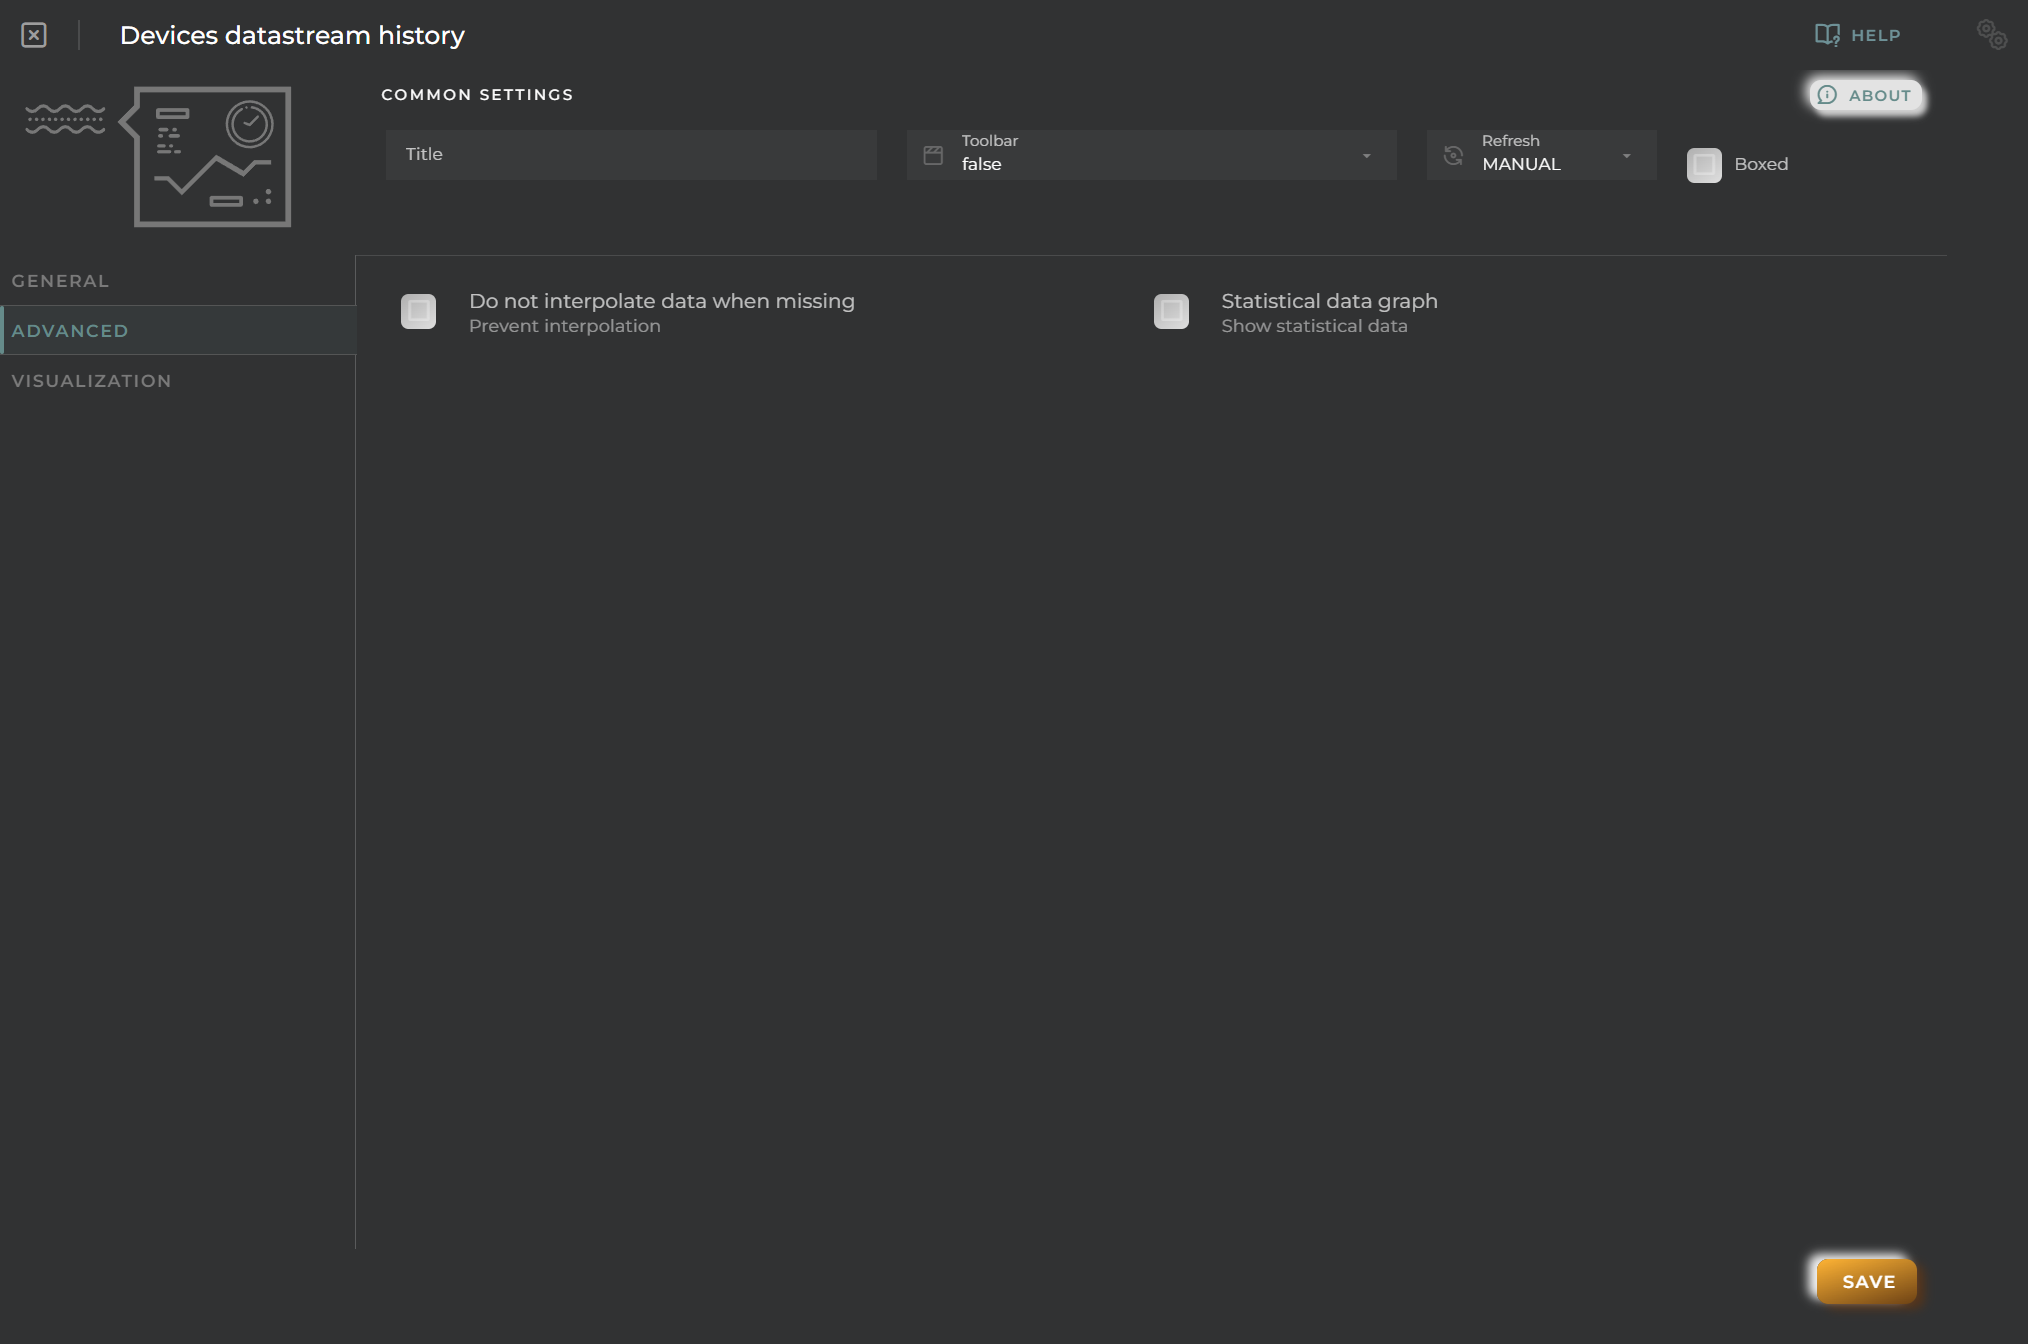
Task: Click the About information icon
Action: point(1827,94)
